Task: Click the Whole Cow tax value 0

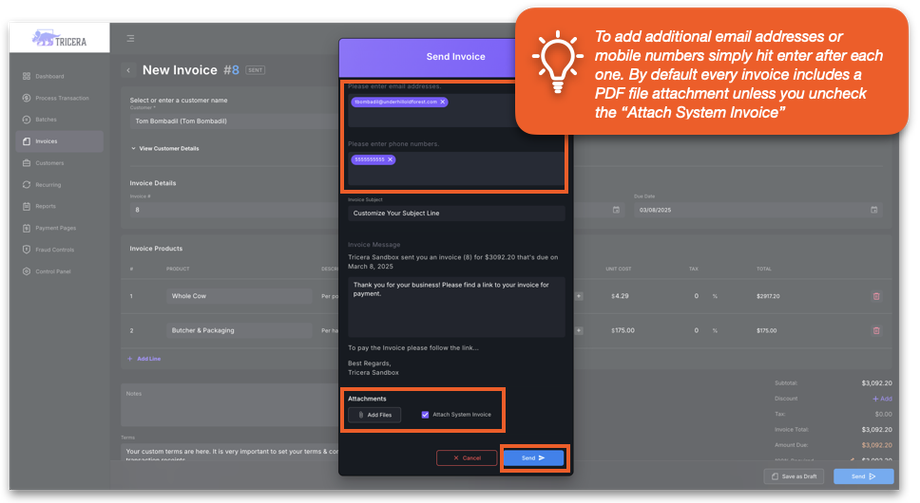Action: click(696, 296)
